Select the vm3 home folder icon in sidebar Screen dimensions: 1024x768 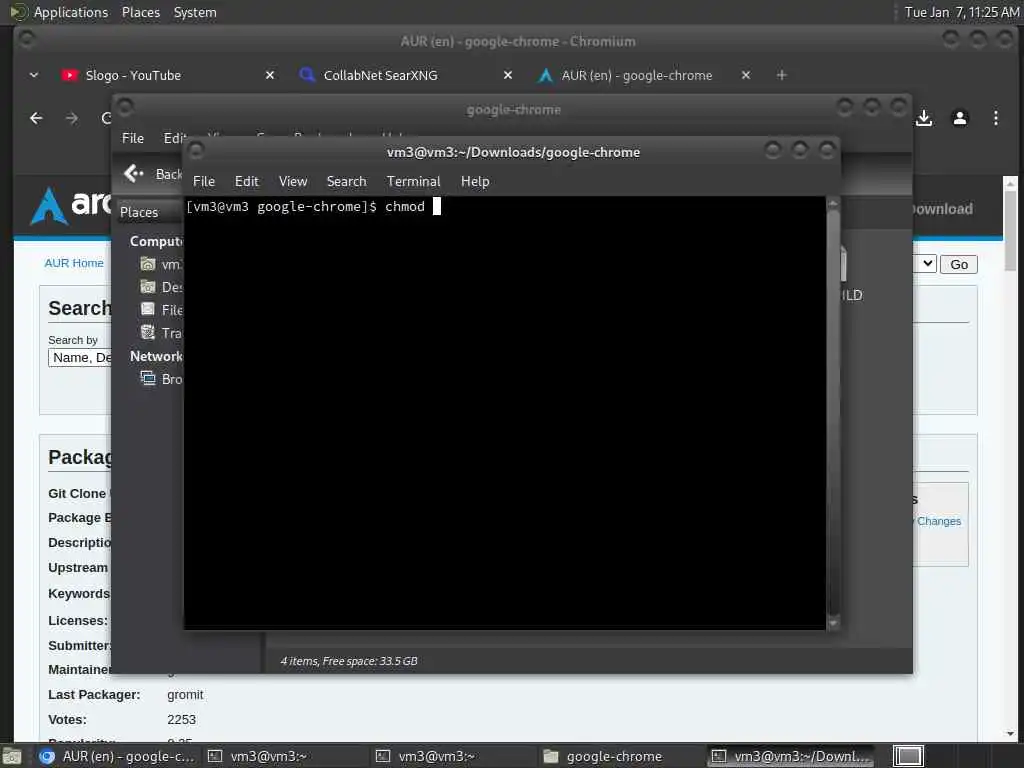tap(148, 264)
